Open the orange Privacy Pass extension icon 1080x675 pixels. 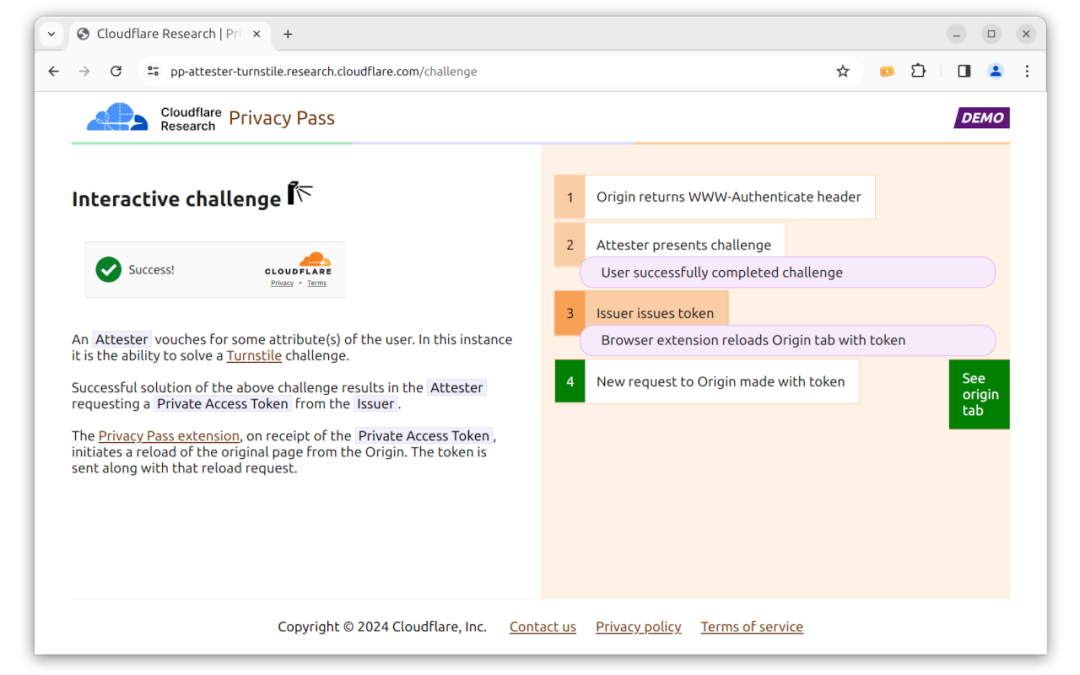coord(887,71)
